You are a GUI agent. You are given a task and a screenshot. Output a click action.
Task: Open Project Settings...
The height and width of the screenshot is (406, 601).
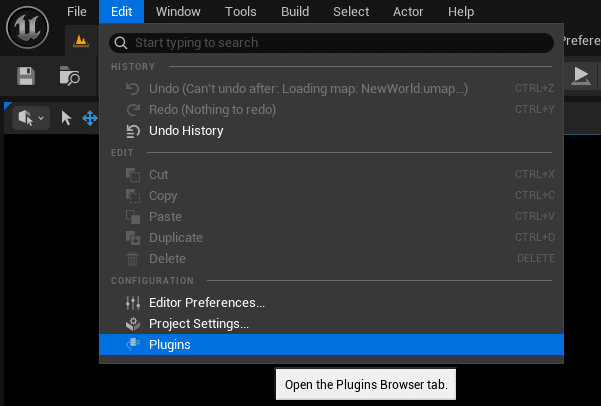[331, 324]
